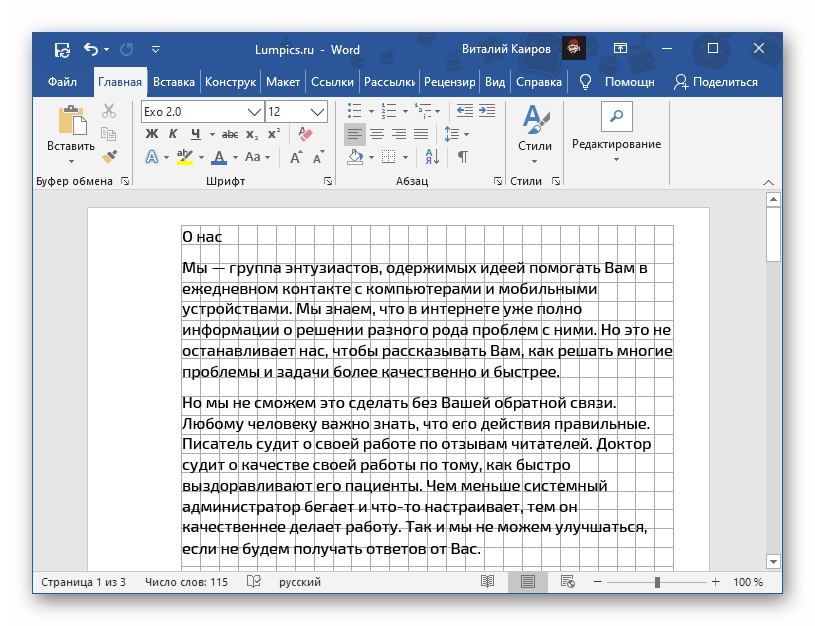Open the Exo 2.0 font name dropdown
Screen dimensions: 815x626
[254, 111]
